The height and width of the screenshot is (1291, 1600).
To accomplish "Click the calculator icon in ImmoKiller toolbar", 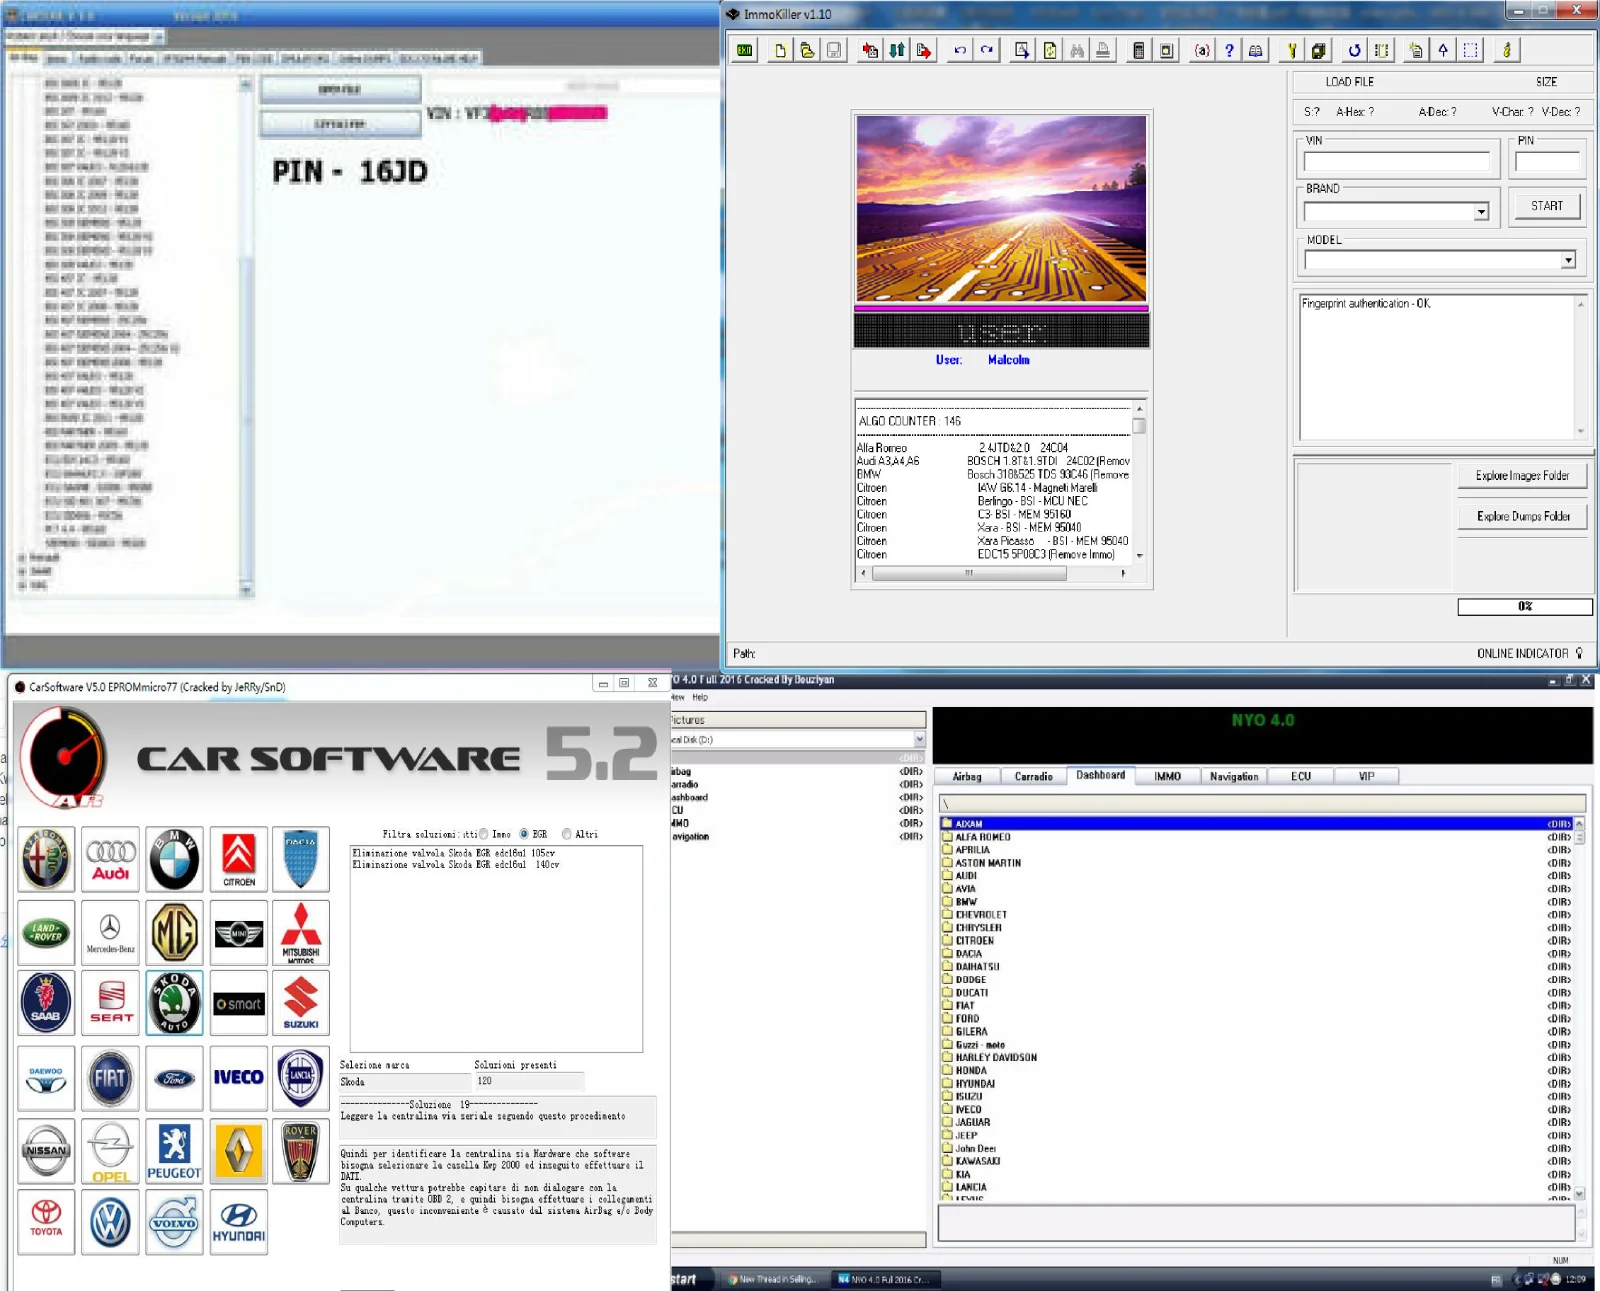I will coord(1138,51).
